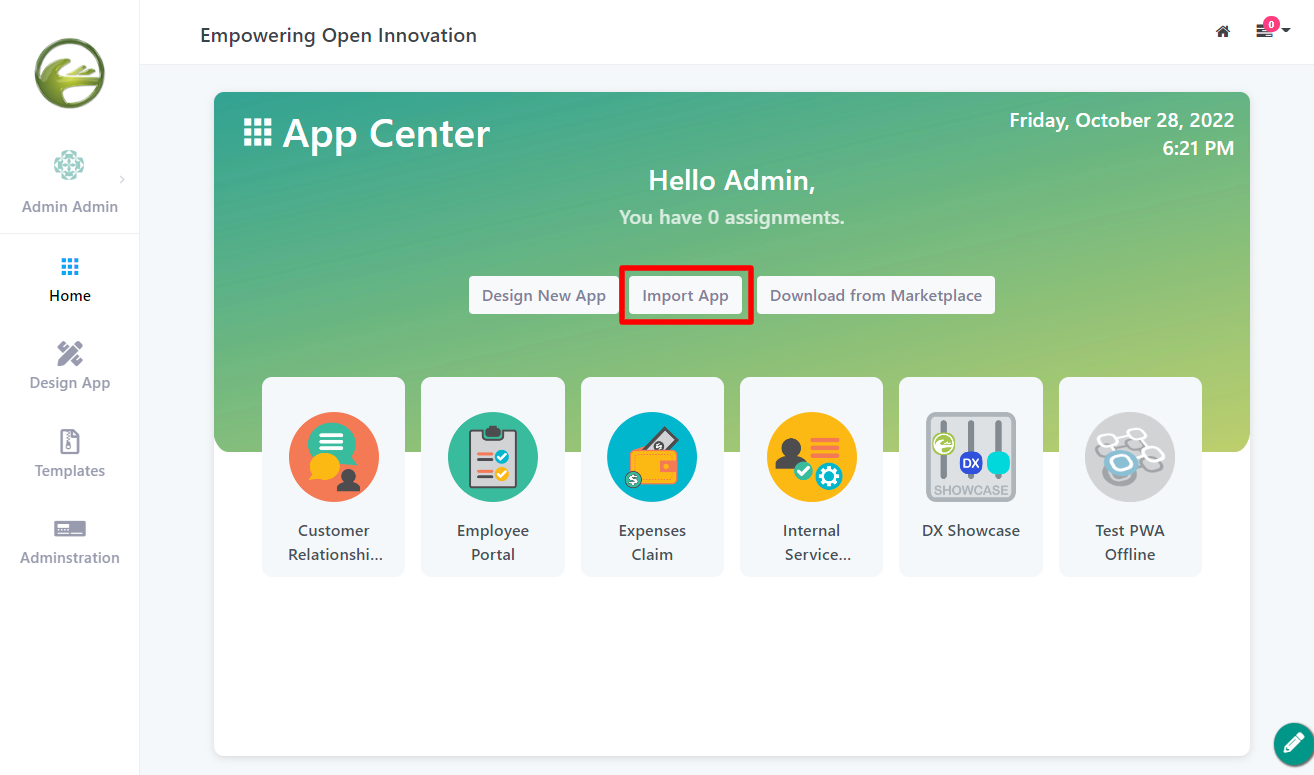Click the home icon in top bar
Viewport: 1314px width, 775px height.
click(x=1222, y=32)
